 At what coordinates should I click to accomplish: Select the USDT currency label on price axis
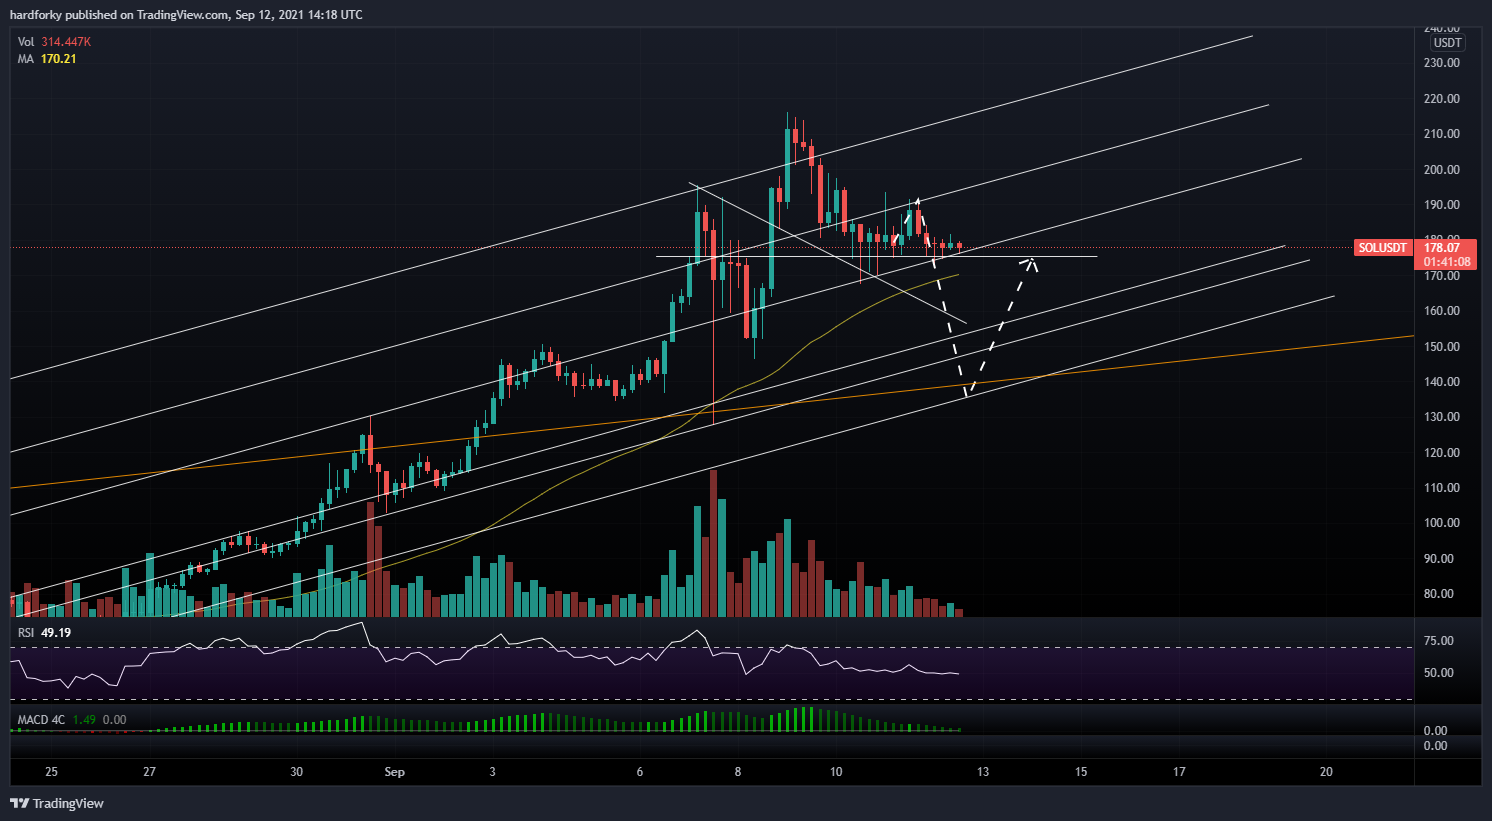[x=1447, y=43]
